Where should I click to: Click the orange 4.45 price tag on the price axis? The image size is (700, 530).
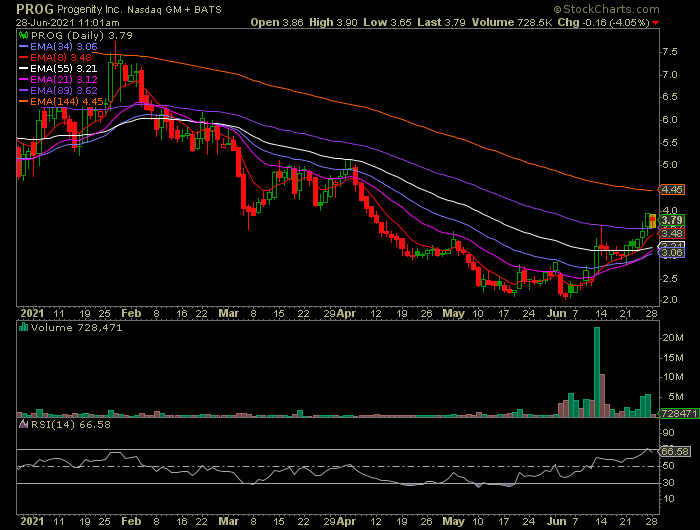(672, 189)
